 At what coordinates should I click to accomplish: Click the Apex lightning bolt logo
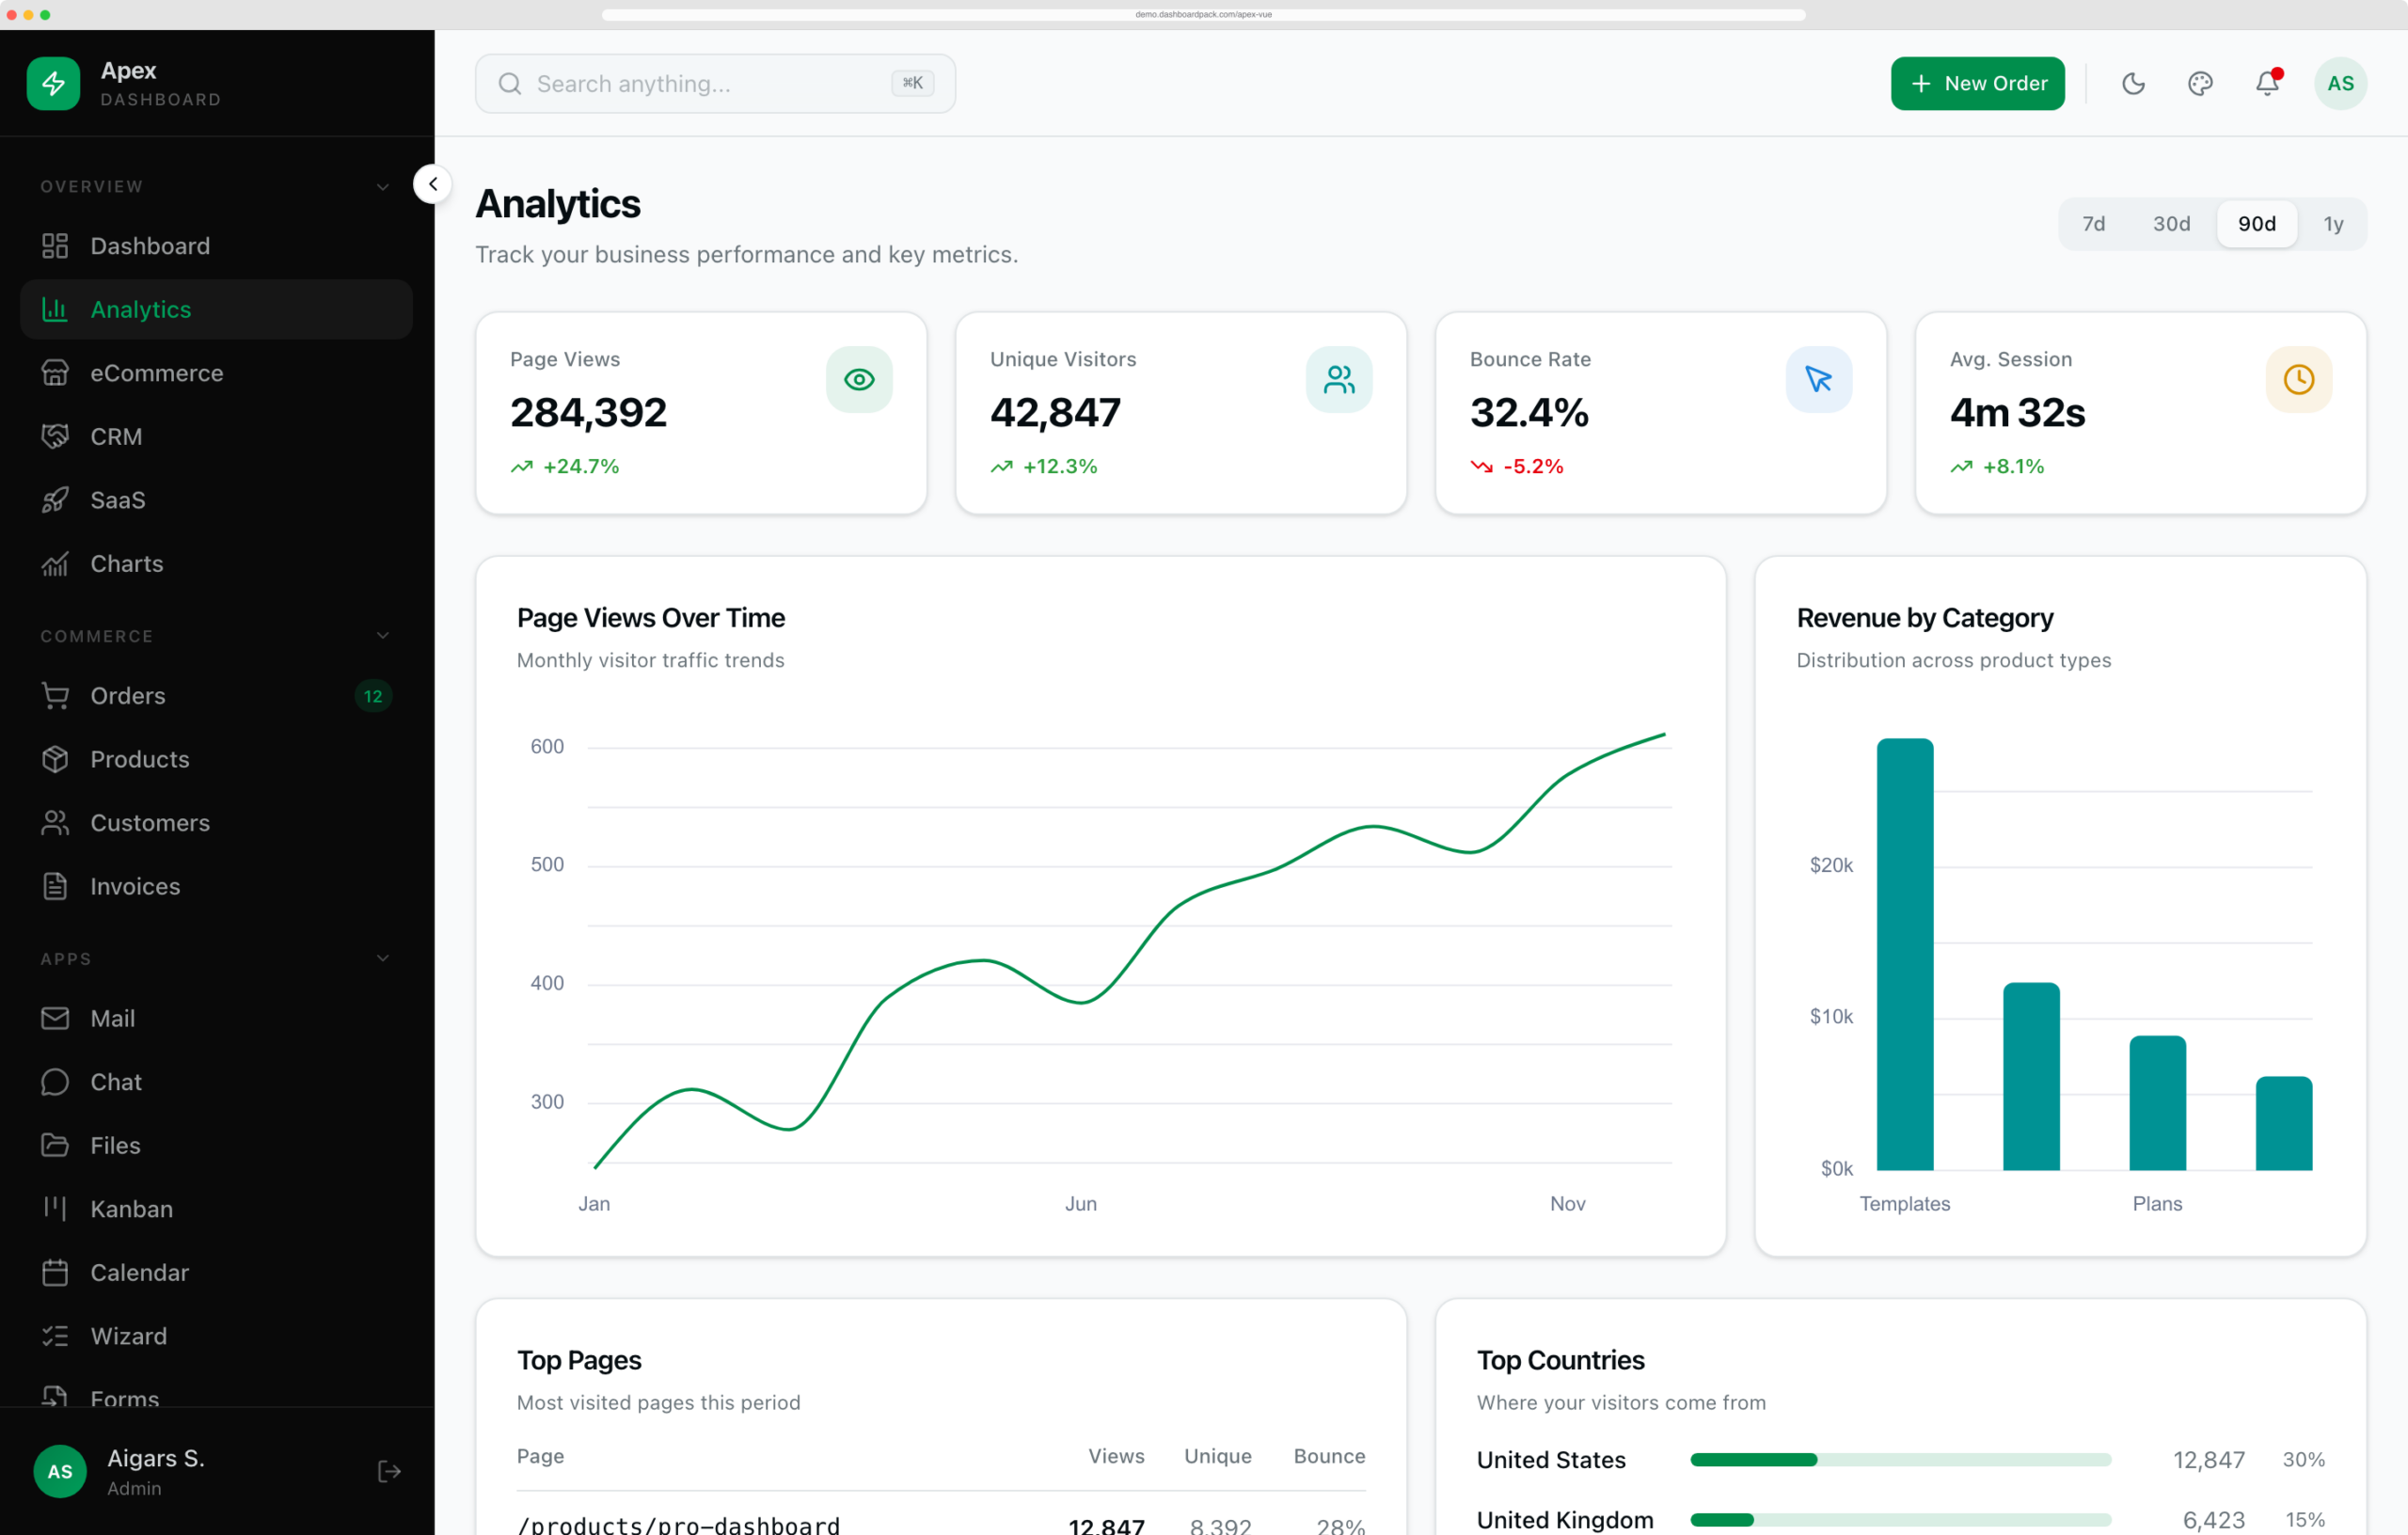[53, 83]
